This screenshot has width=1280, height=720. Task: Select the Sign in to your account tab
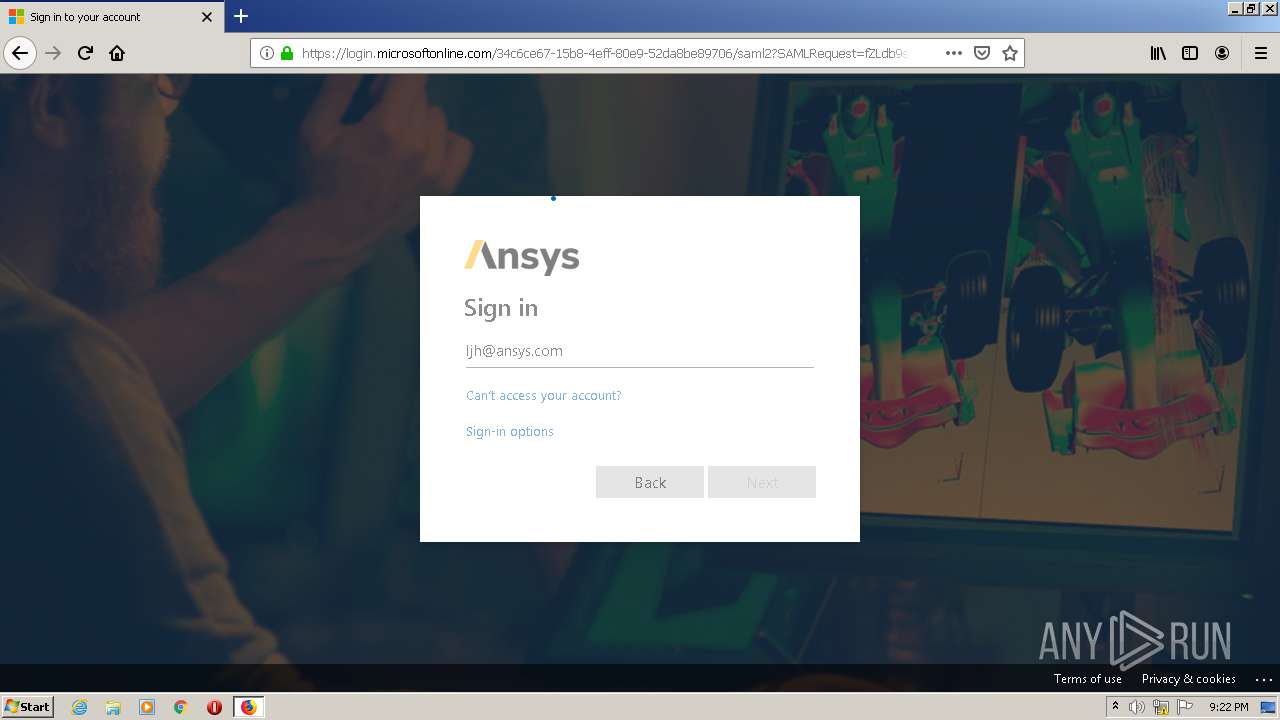[112, 17]
